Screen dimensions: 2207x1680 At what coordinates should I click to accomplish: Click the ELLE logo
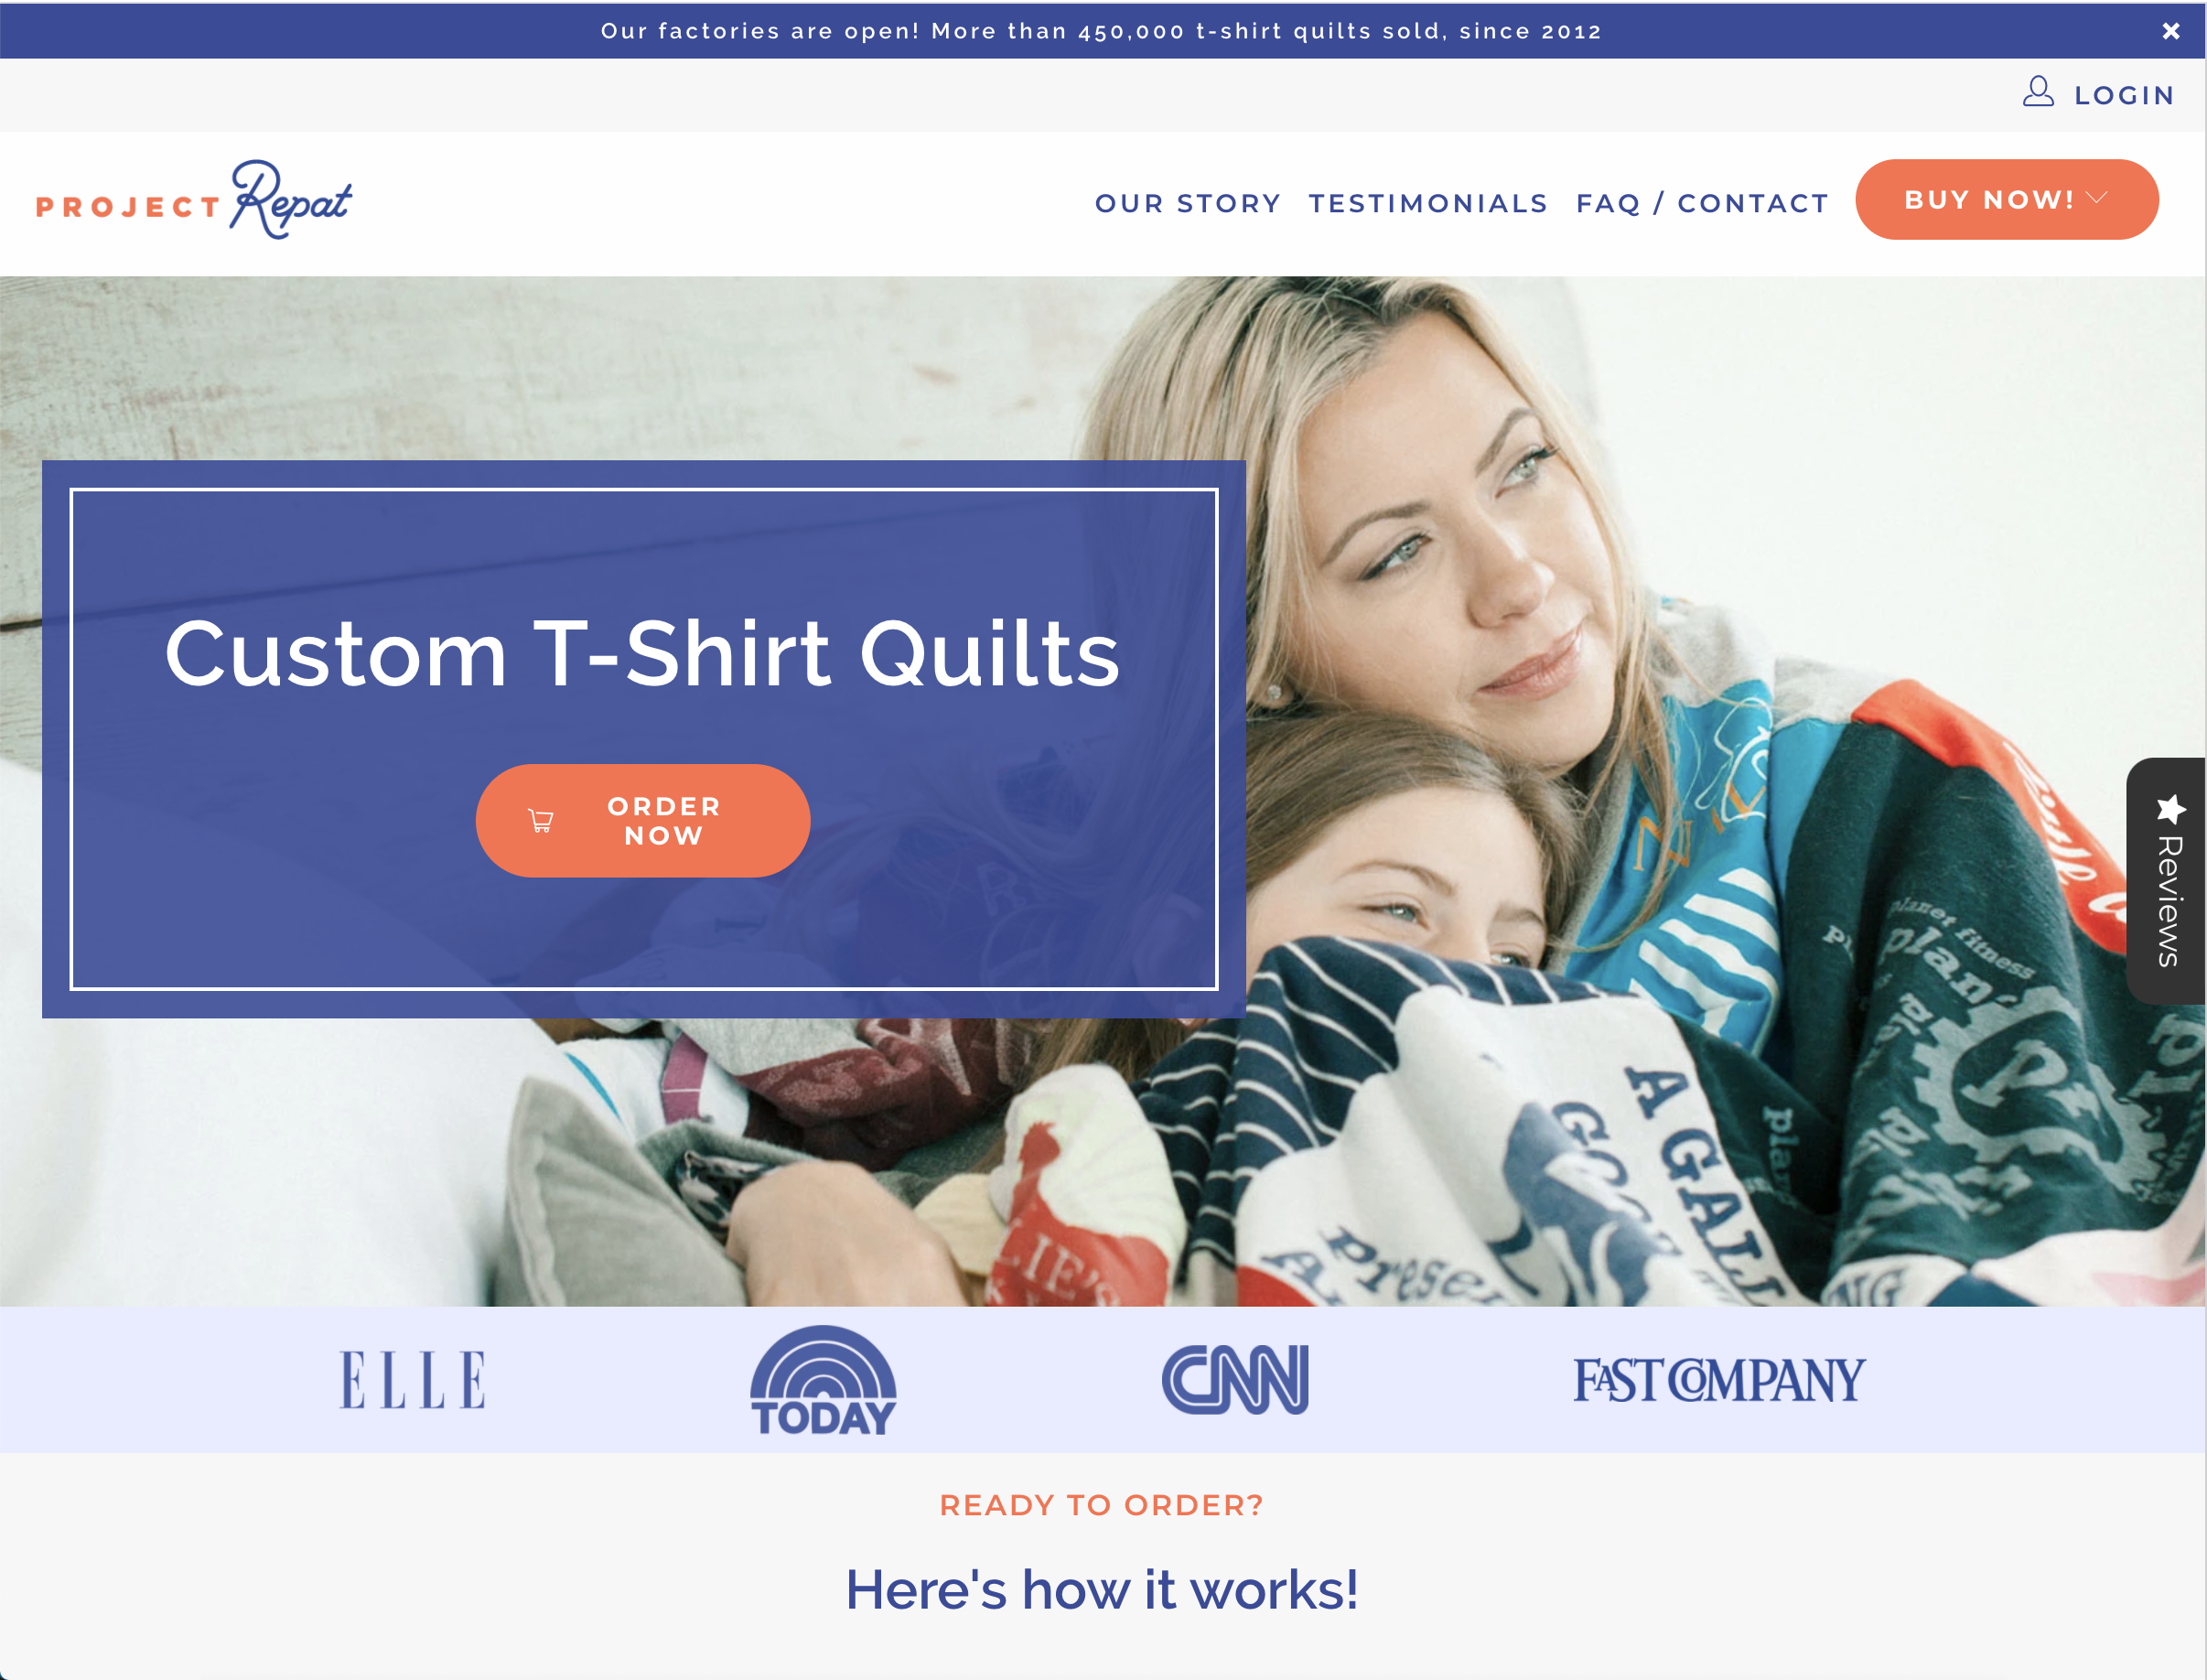pos(413,1380)
